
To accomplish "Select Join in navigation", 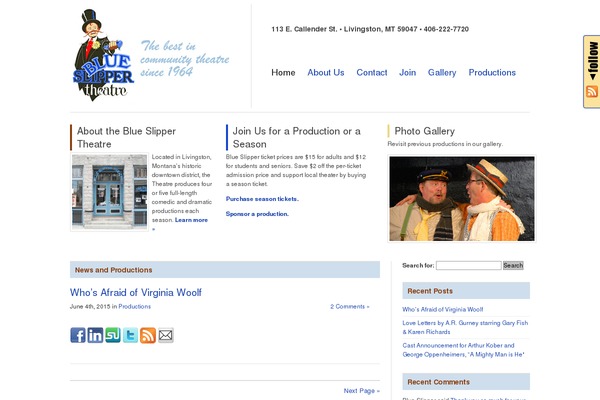I will click(408, 73).
